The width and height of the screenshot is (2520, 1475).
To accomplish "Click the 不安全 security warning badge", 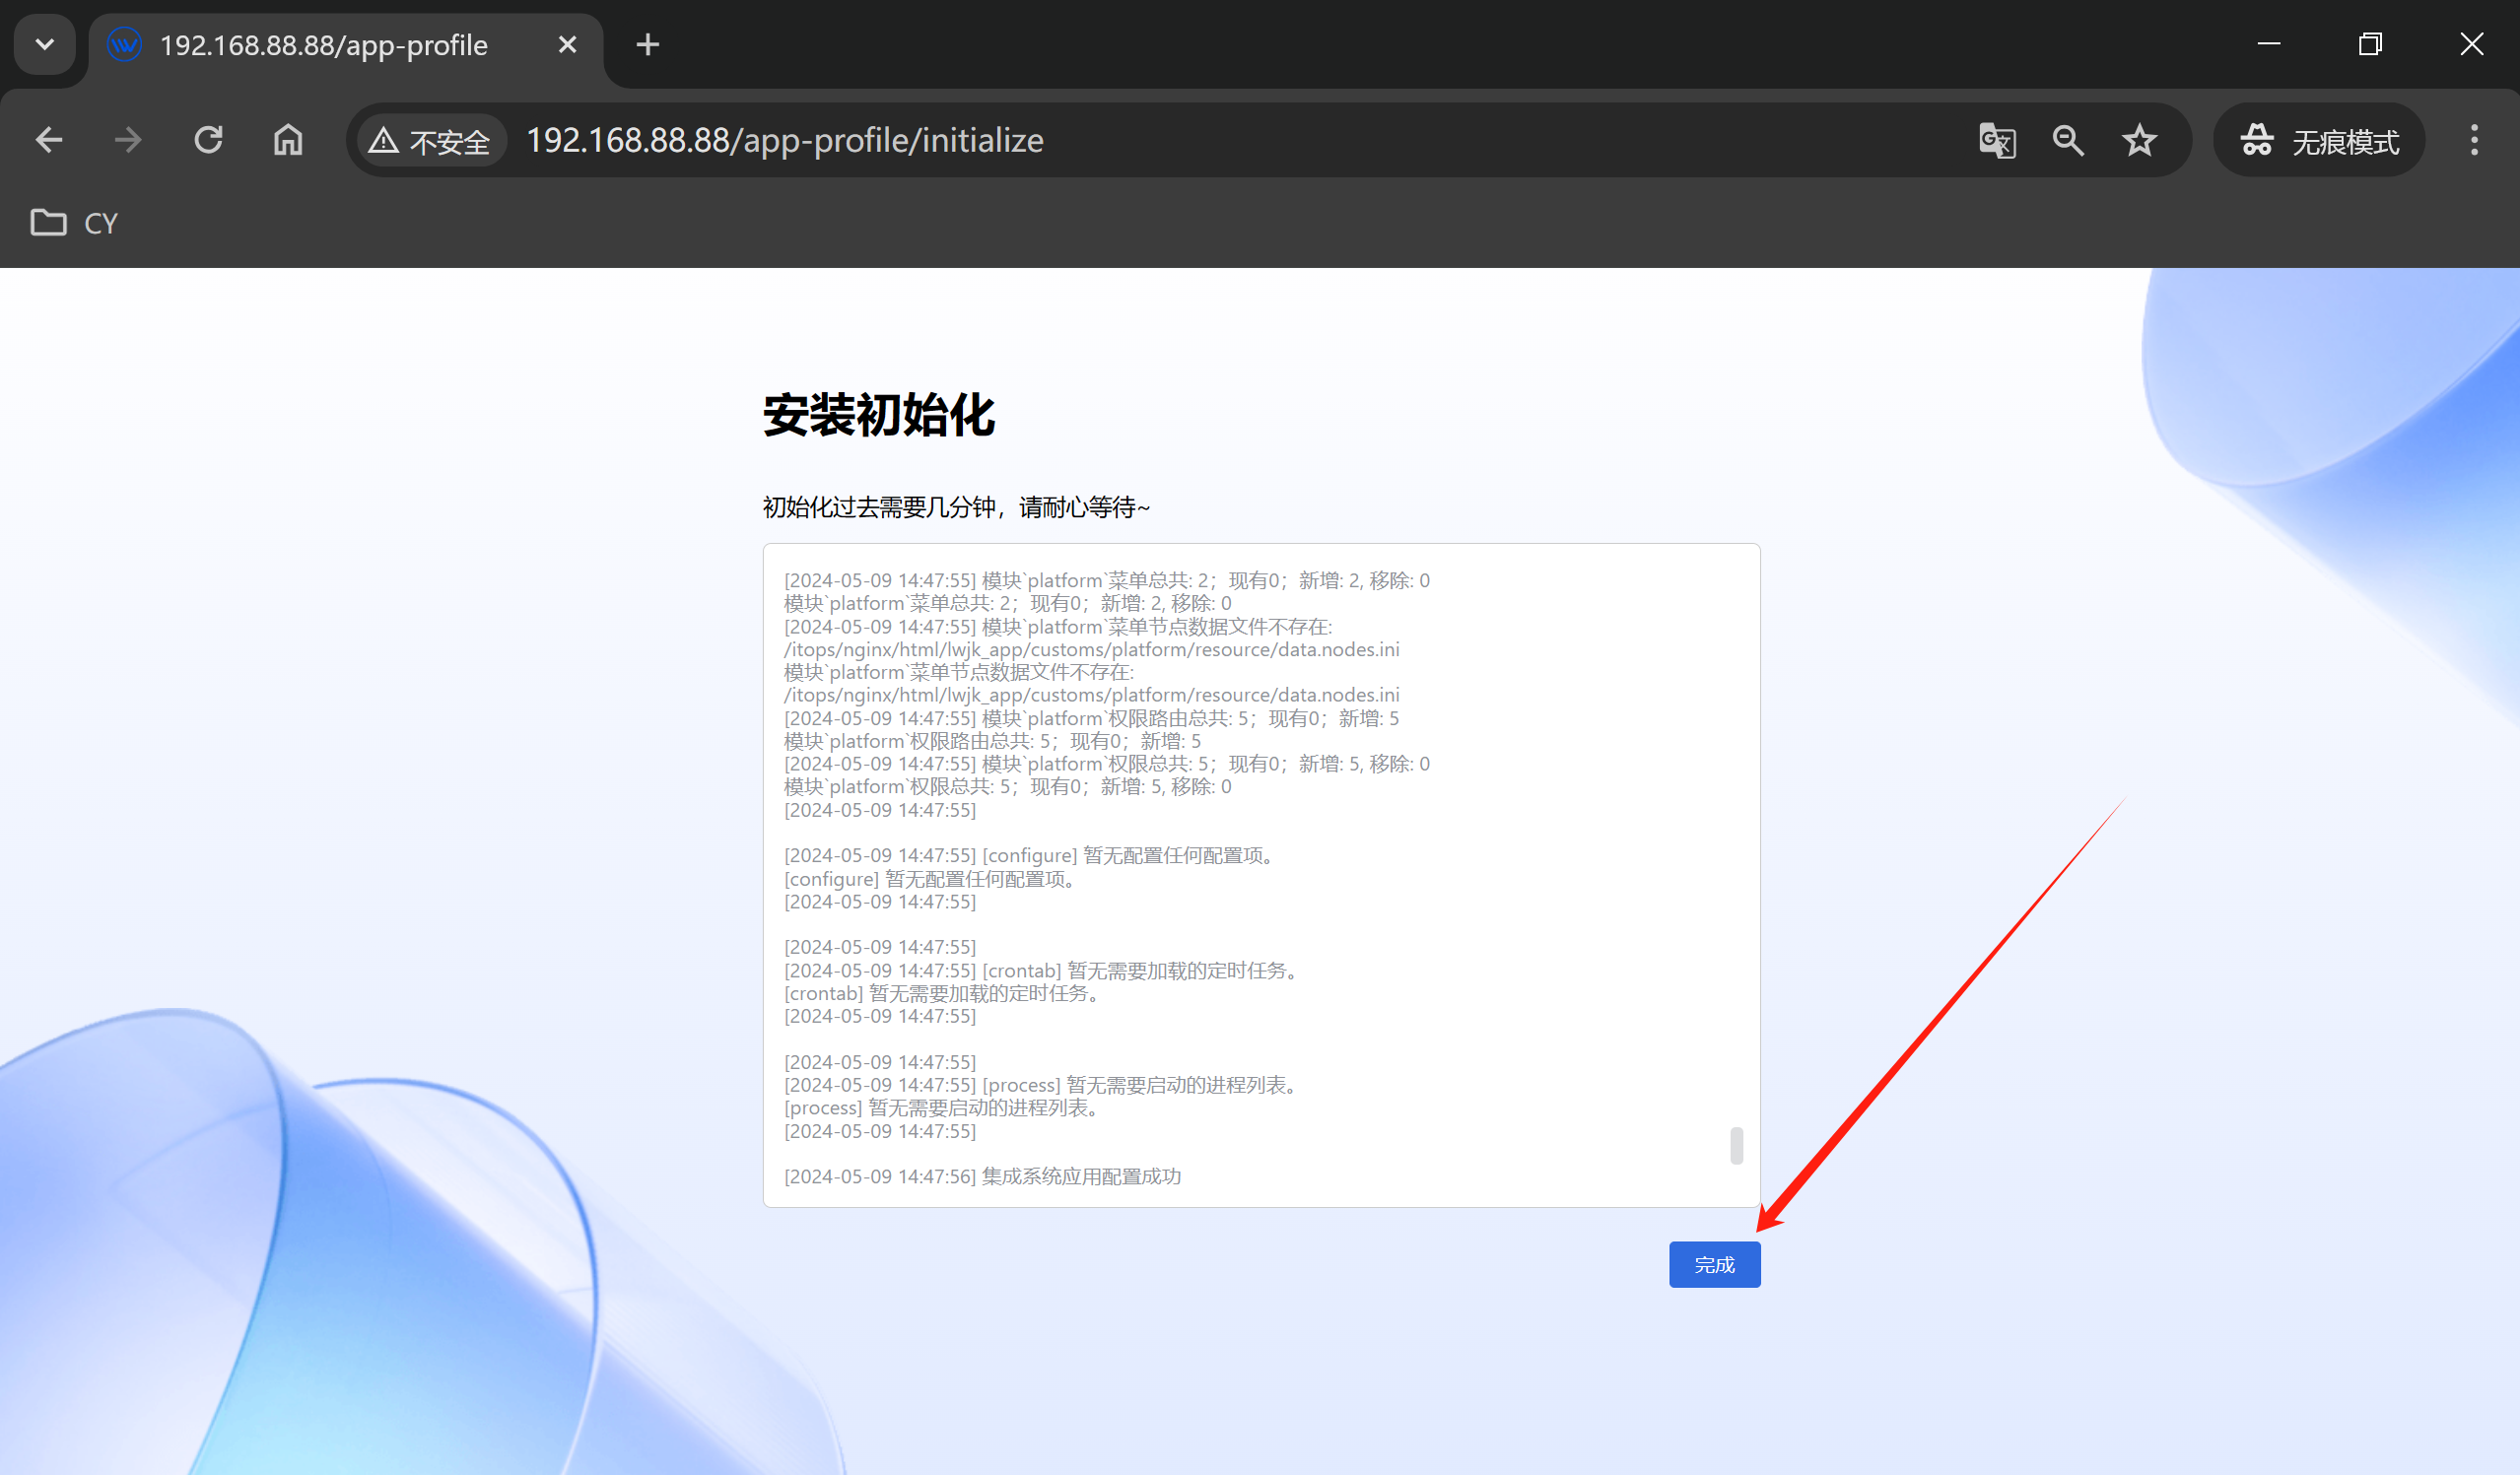I will (430, 141).
